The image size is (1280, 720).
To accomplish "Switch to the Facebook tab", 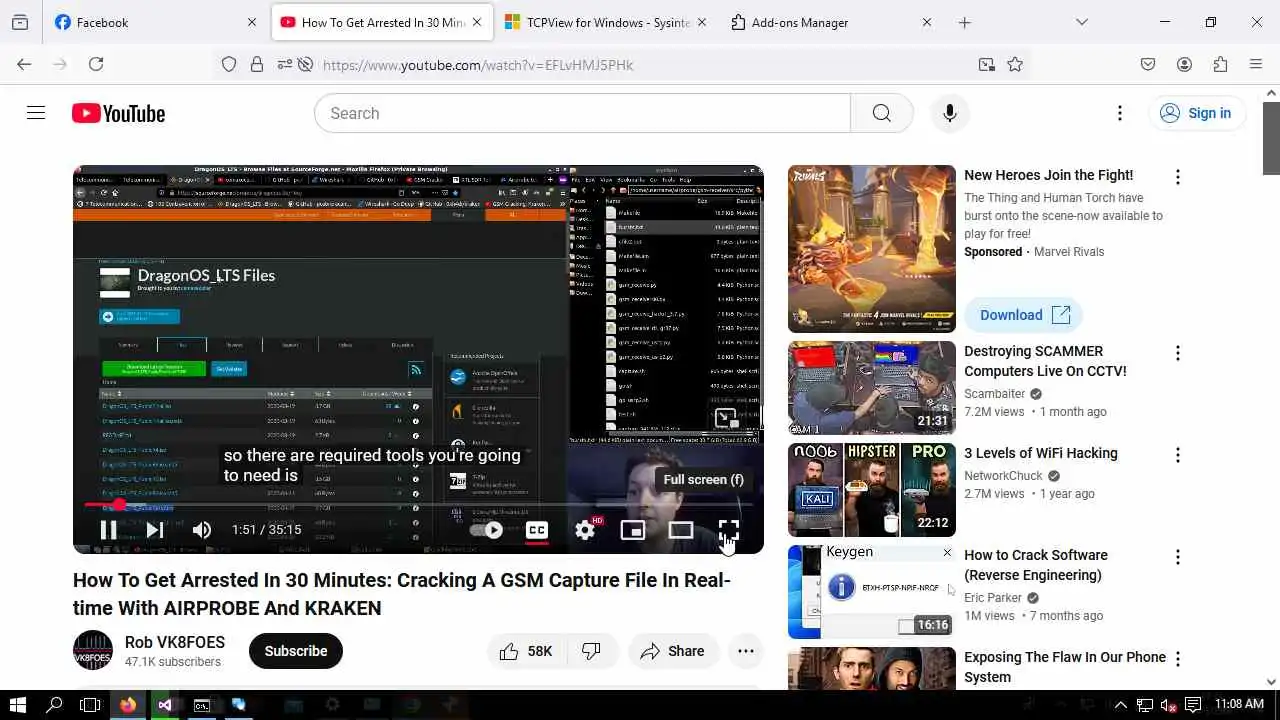I will pyautogui.click(x=155, y=22).
